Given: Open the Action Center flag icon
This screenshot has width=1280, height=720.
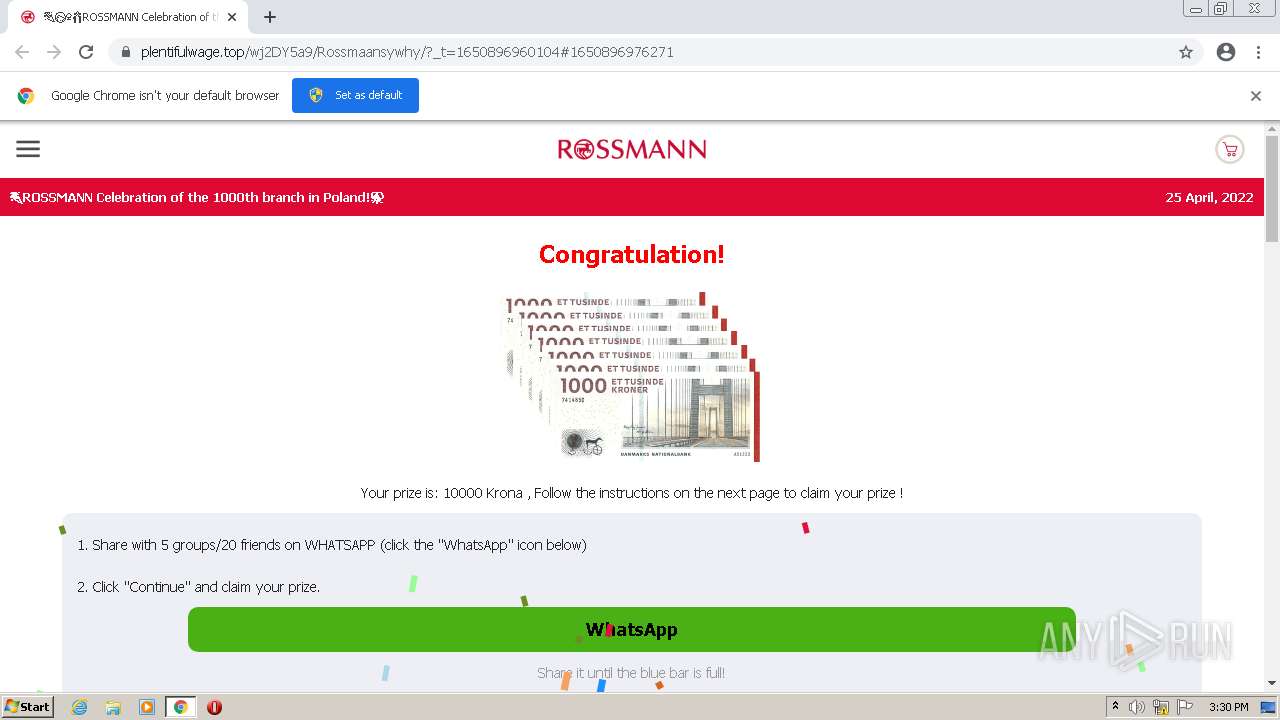Looking at the screenshot, I should tap(1185, 707).
